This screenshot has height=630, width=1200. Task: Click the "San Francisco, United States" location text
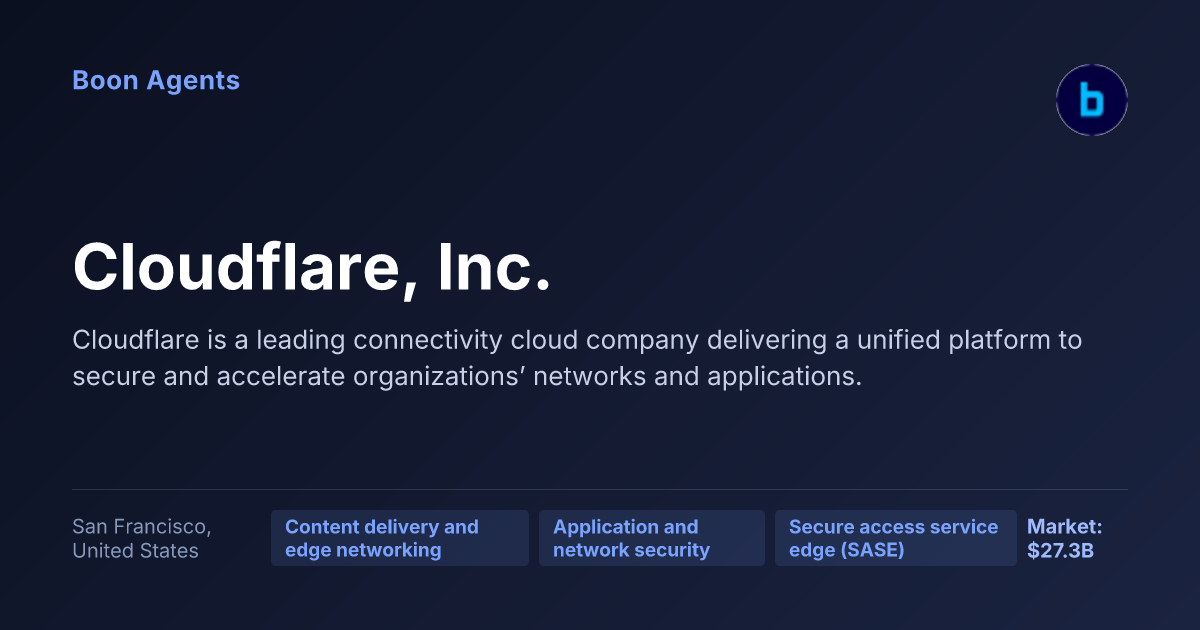142,538
